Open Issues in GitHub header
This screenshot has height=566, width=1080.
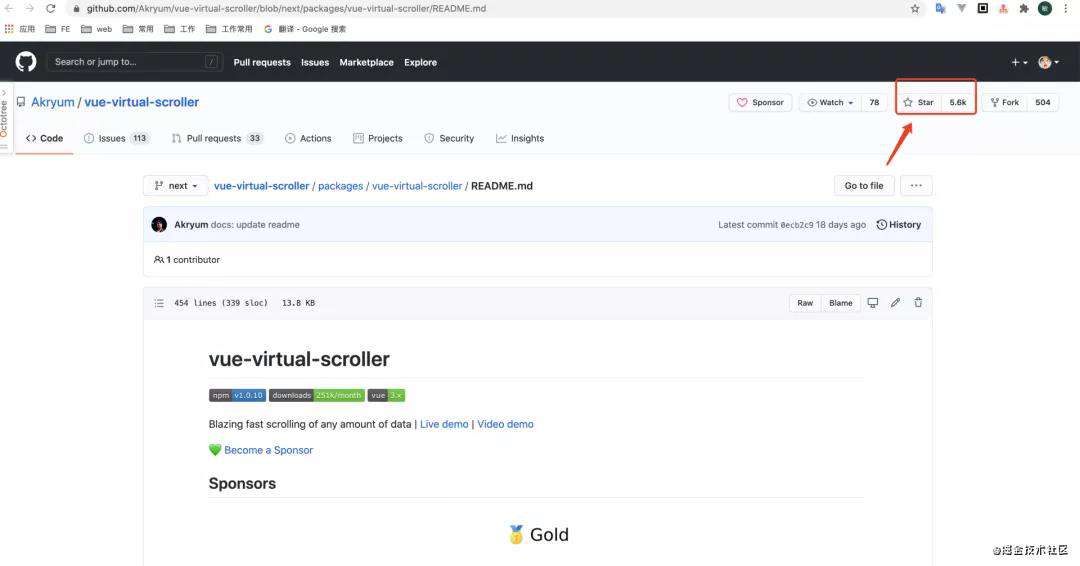pos(315,62)
